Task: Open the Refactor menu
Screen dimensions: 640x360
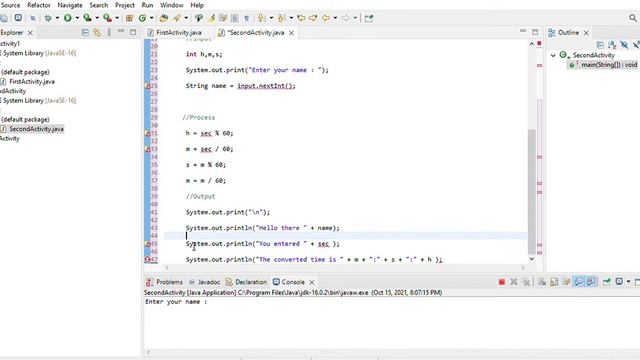Action: (x=39, y=5)
